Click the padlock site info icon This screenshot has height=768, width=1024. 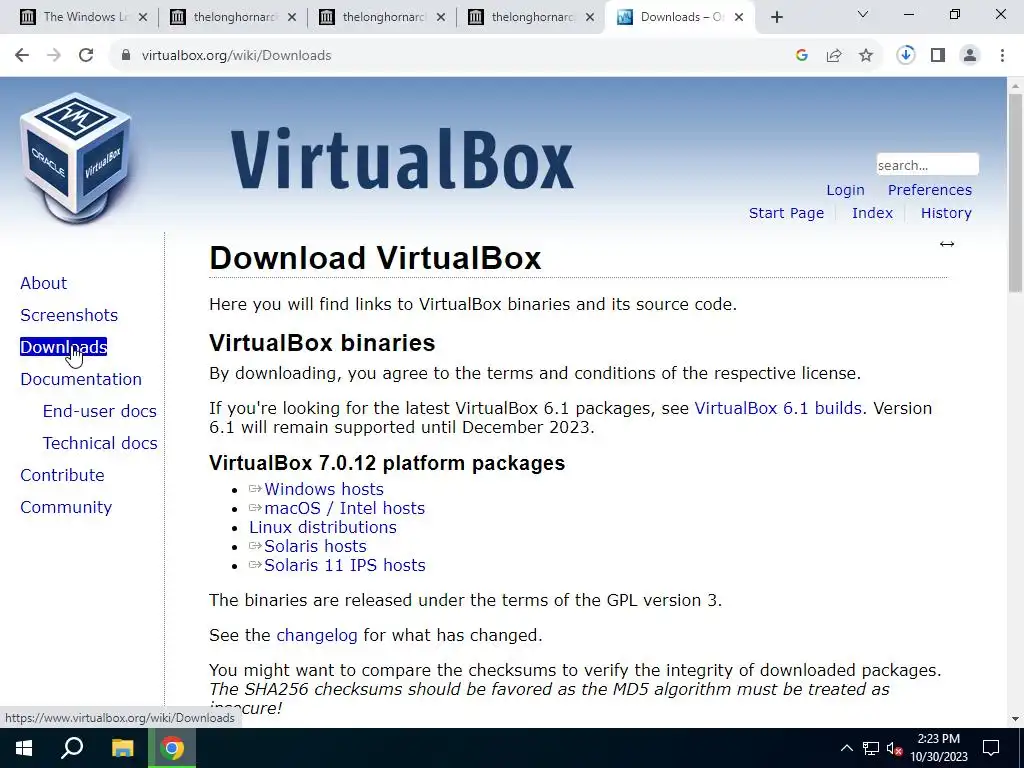click(x=126, y=56)
